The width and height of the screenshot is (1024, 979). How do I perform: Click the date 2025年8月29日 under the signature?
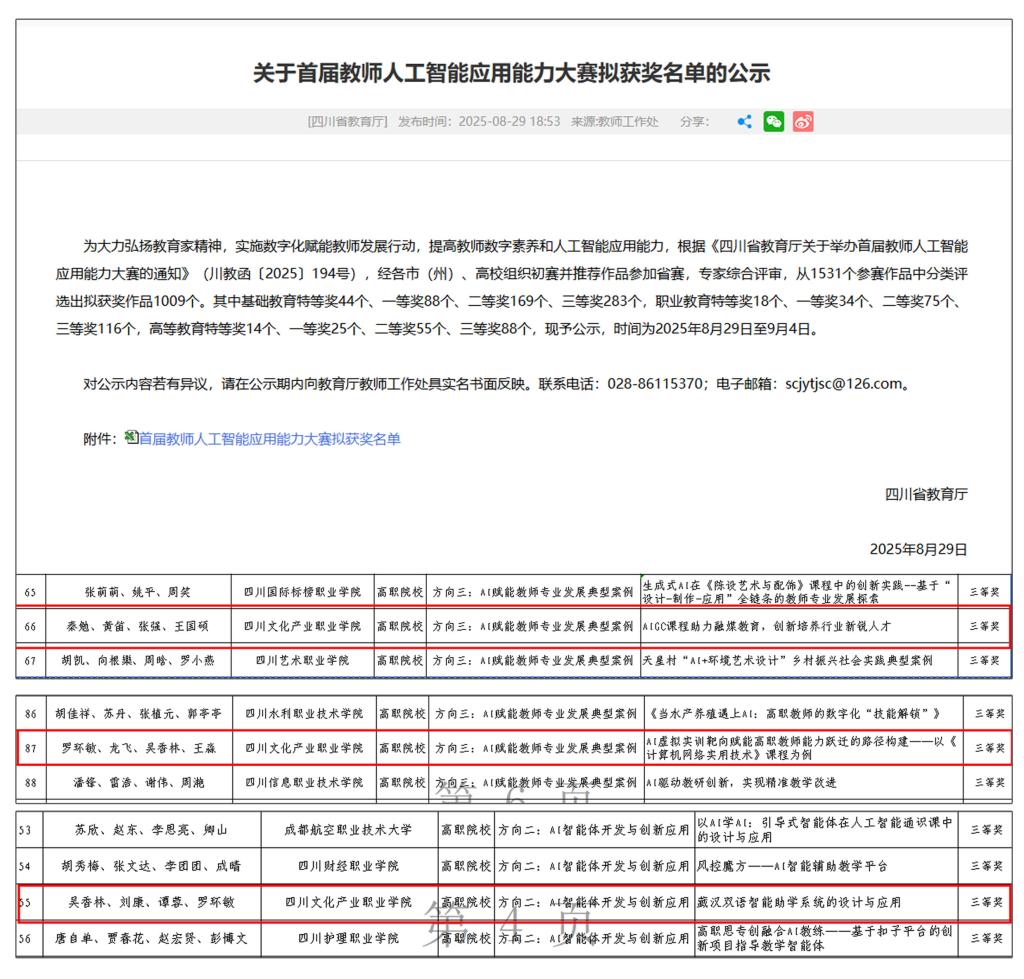click(918, 549)
